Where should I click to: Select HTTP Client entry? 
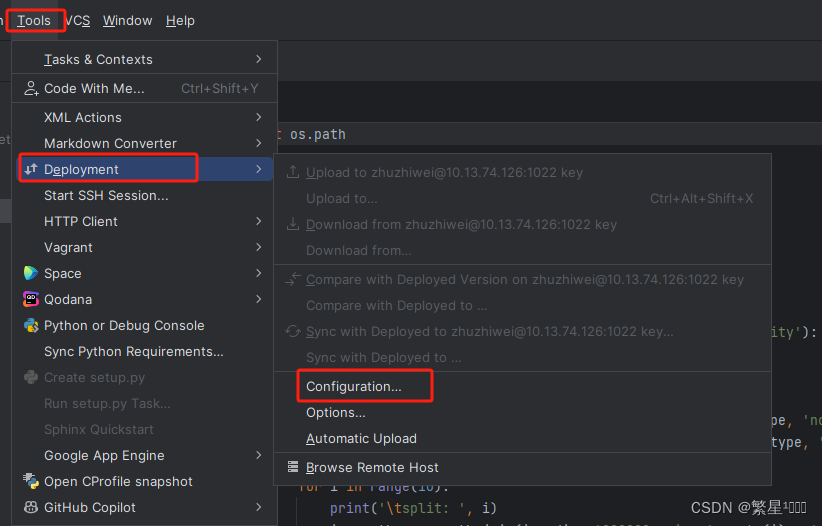(145, 221)
